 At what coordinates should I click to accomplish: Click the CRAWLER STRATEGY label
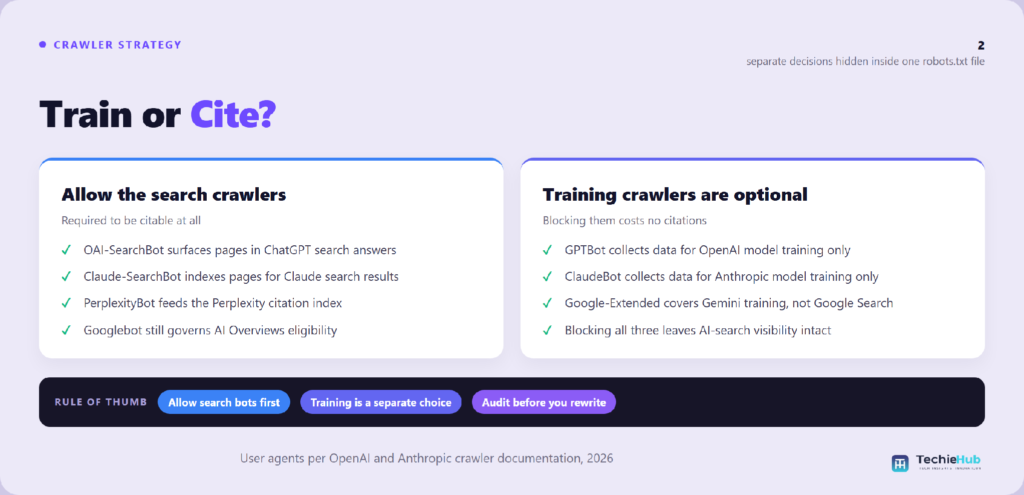pyautogui.click(x=118, y=45)
